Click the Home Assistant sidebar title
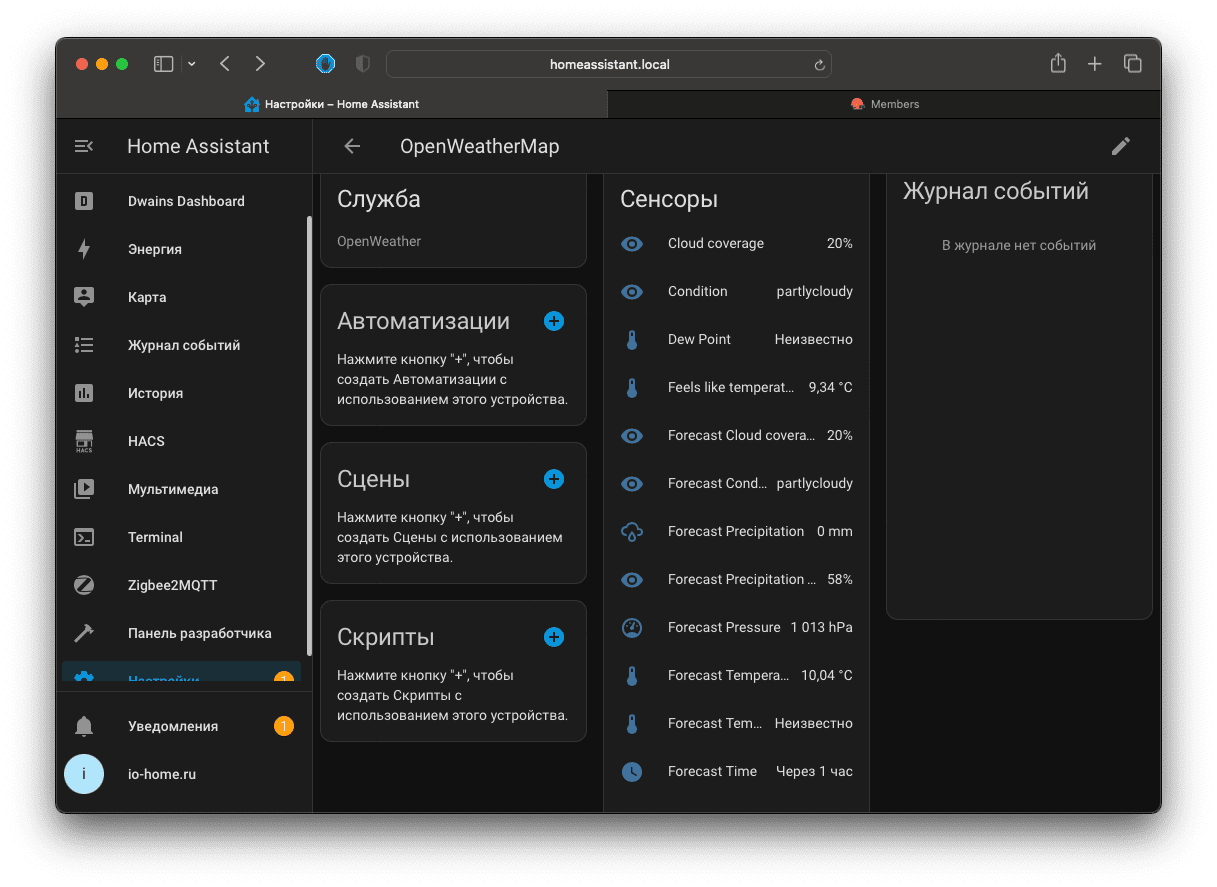 pyautogui.click(x=198, y=146)
